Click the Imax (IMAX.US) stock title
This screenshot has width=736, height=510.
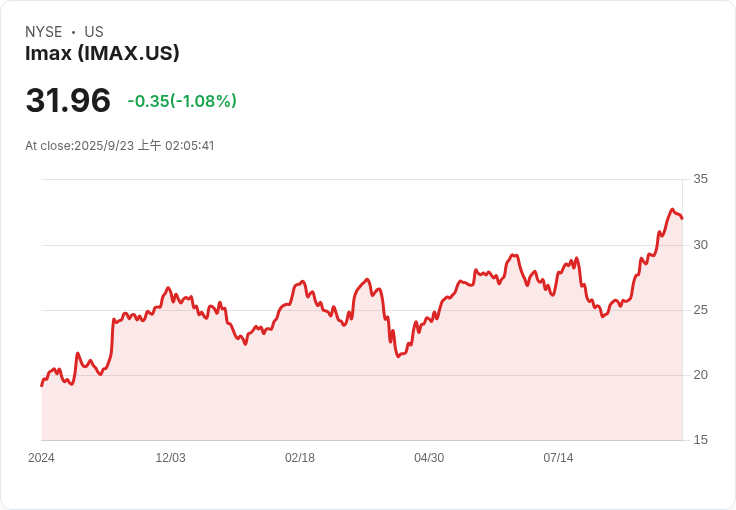pyautogui.click(x=102, y=53)
